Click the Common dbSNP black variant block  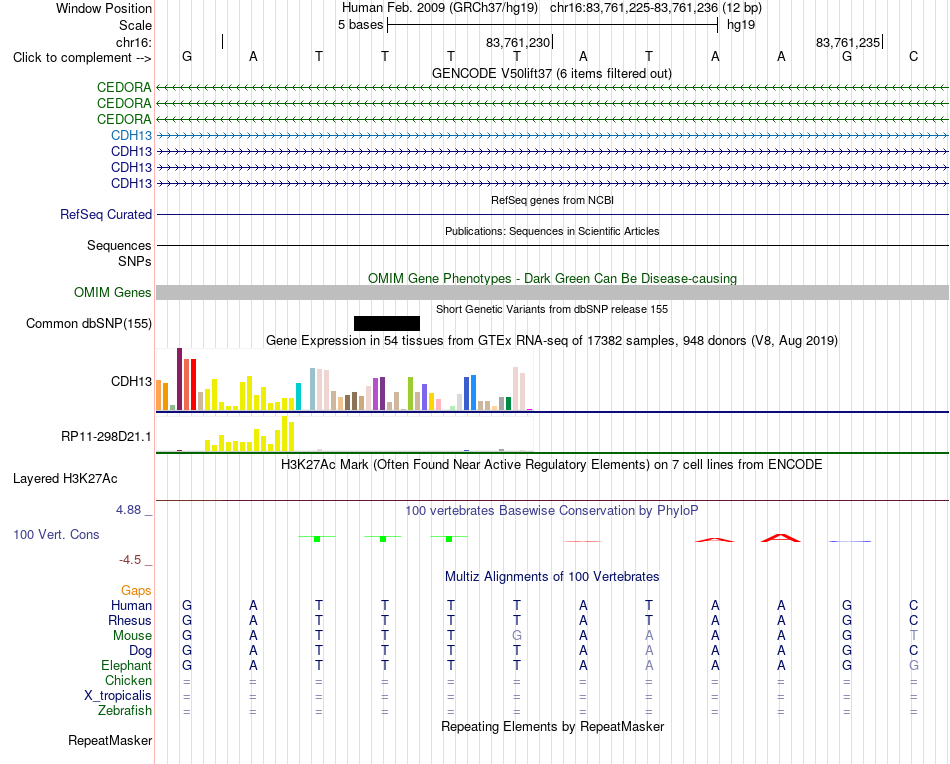click(x=387, y=323)
